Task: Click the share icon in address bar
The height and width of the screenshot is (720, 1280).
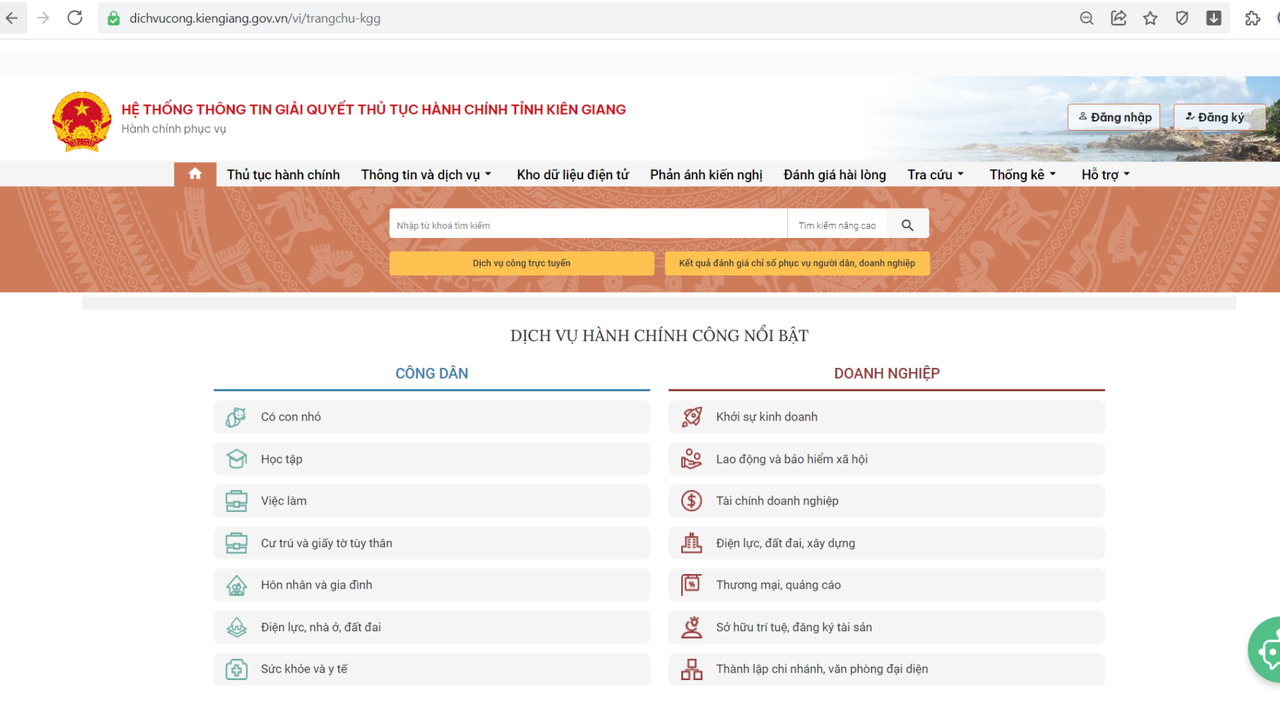Action: coord(1118,18)
